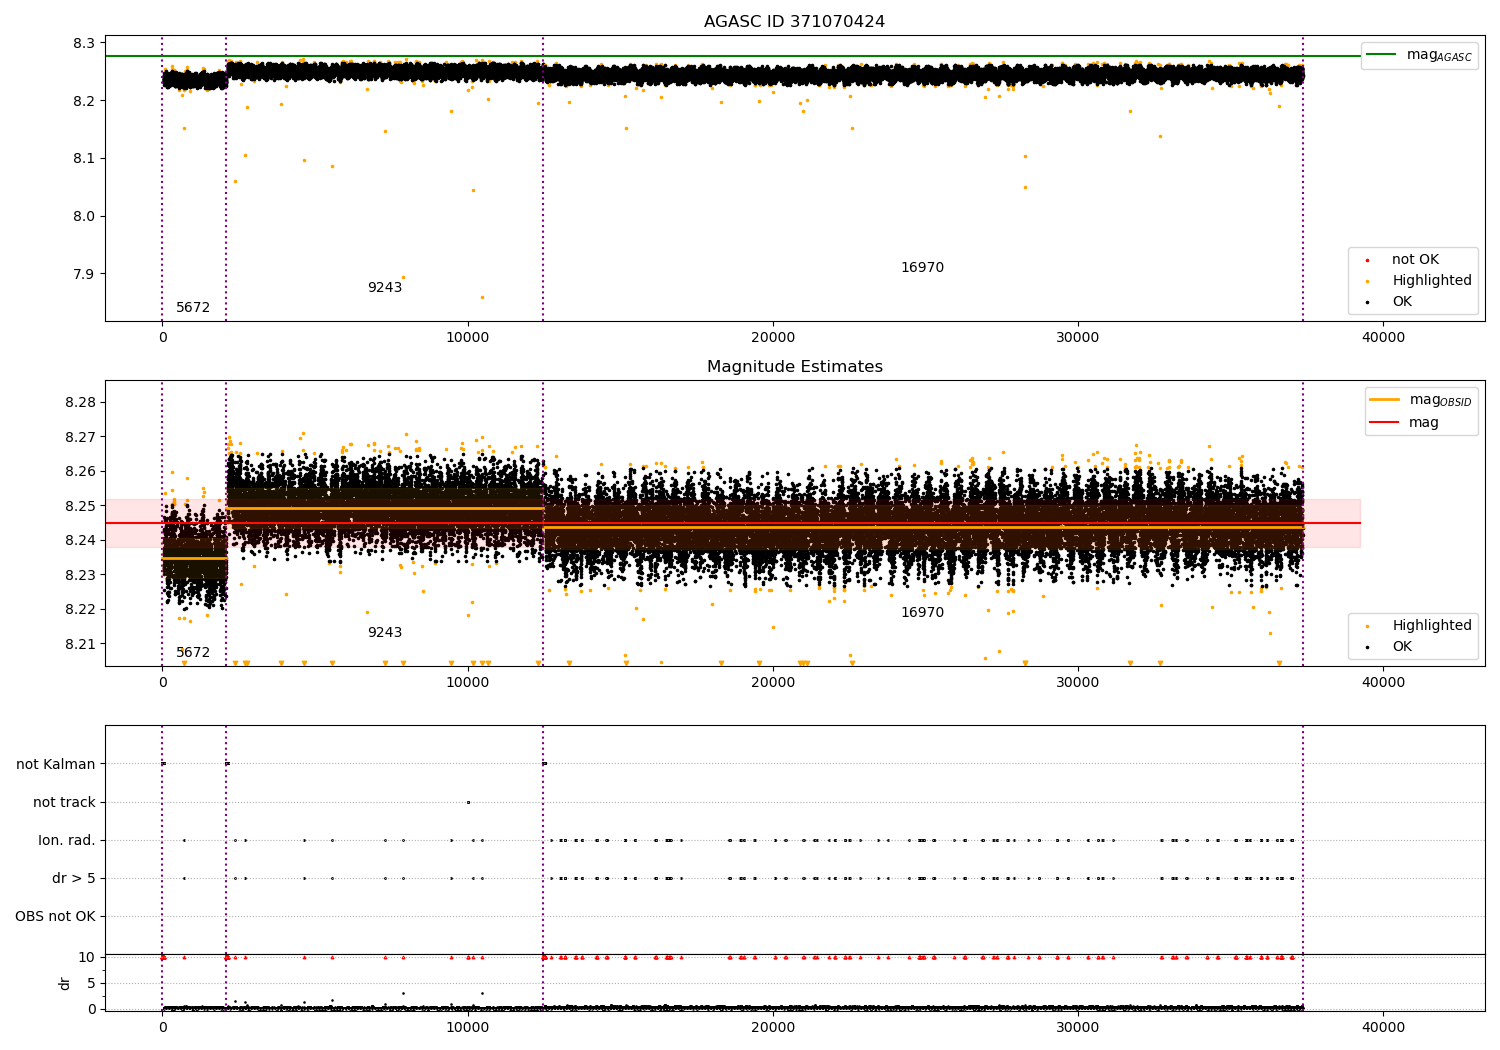Click the 'not track' row label
Screen dimensions: 1500x1050
click(64, 802)
